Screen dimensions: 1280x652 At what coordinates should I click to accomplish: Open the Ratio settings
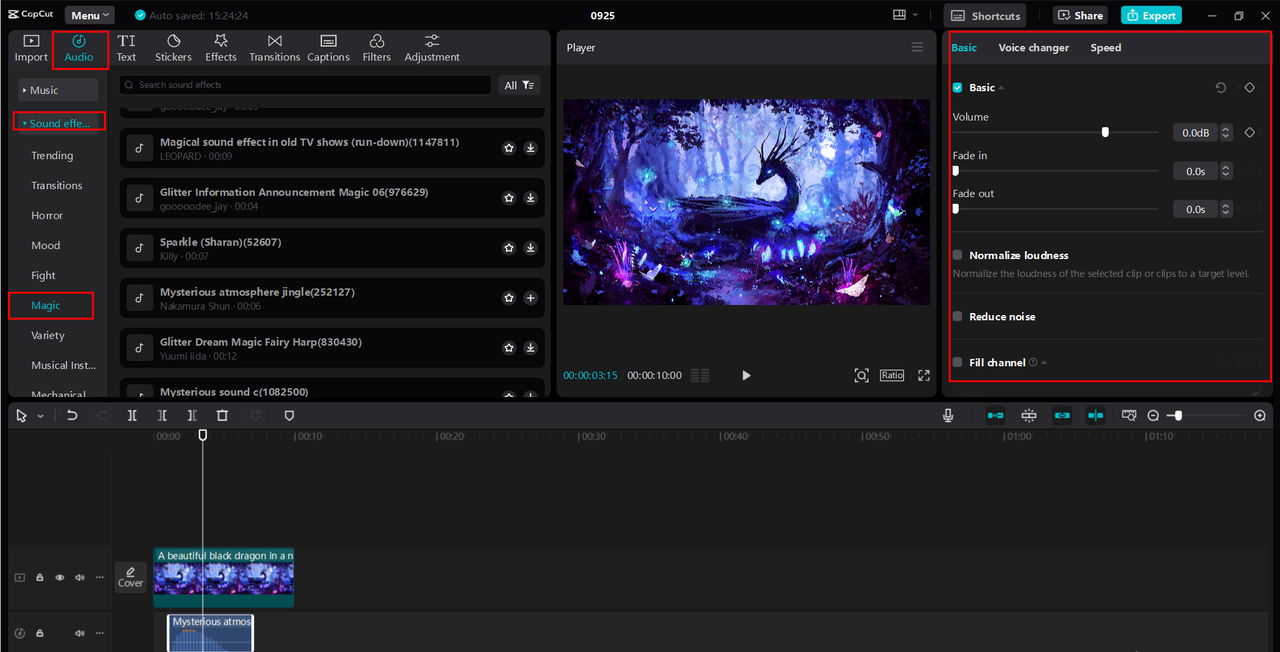892,375
